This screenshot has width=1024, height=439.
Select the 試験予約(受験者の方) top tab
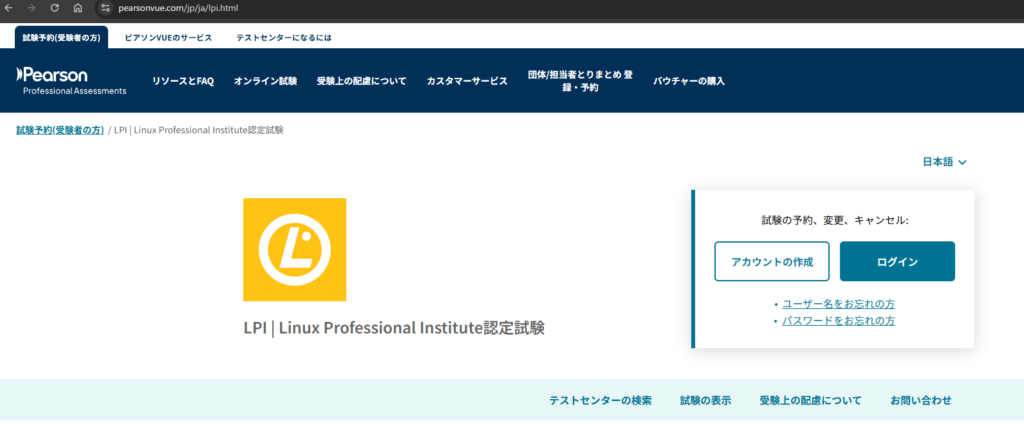pos(62,37)
